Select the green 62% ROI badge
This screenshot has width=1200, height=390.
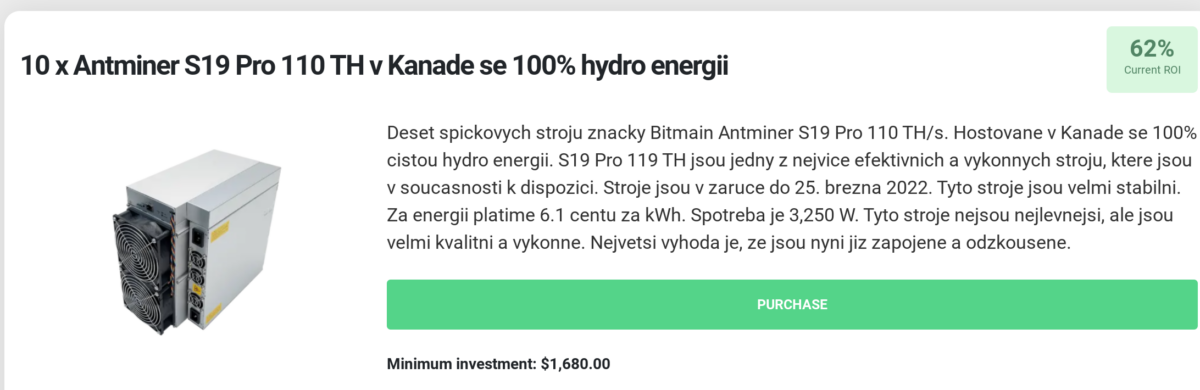coord(1151,58)
